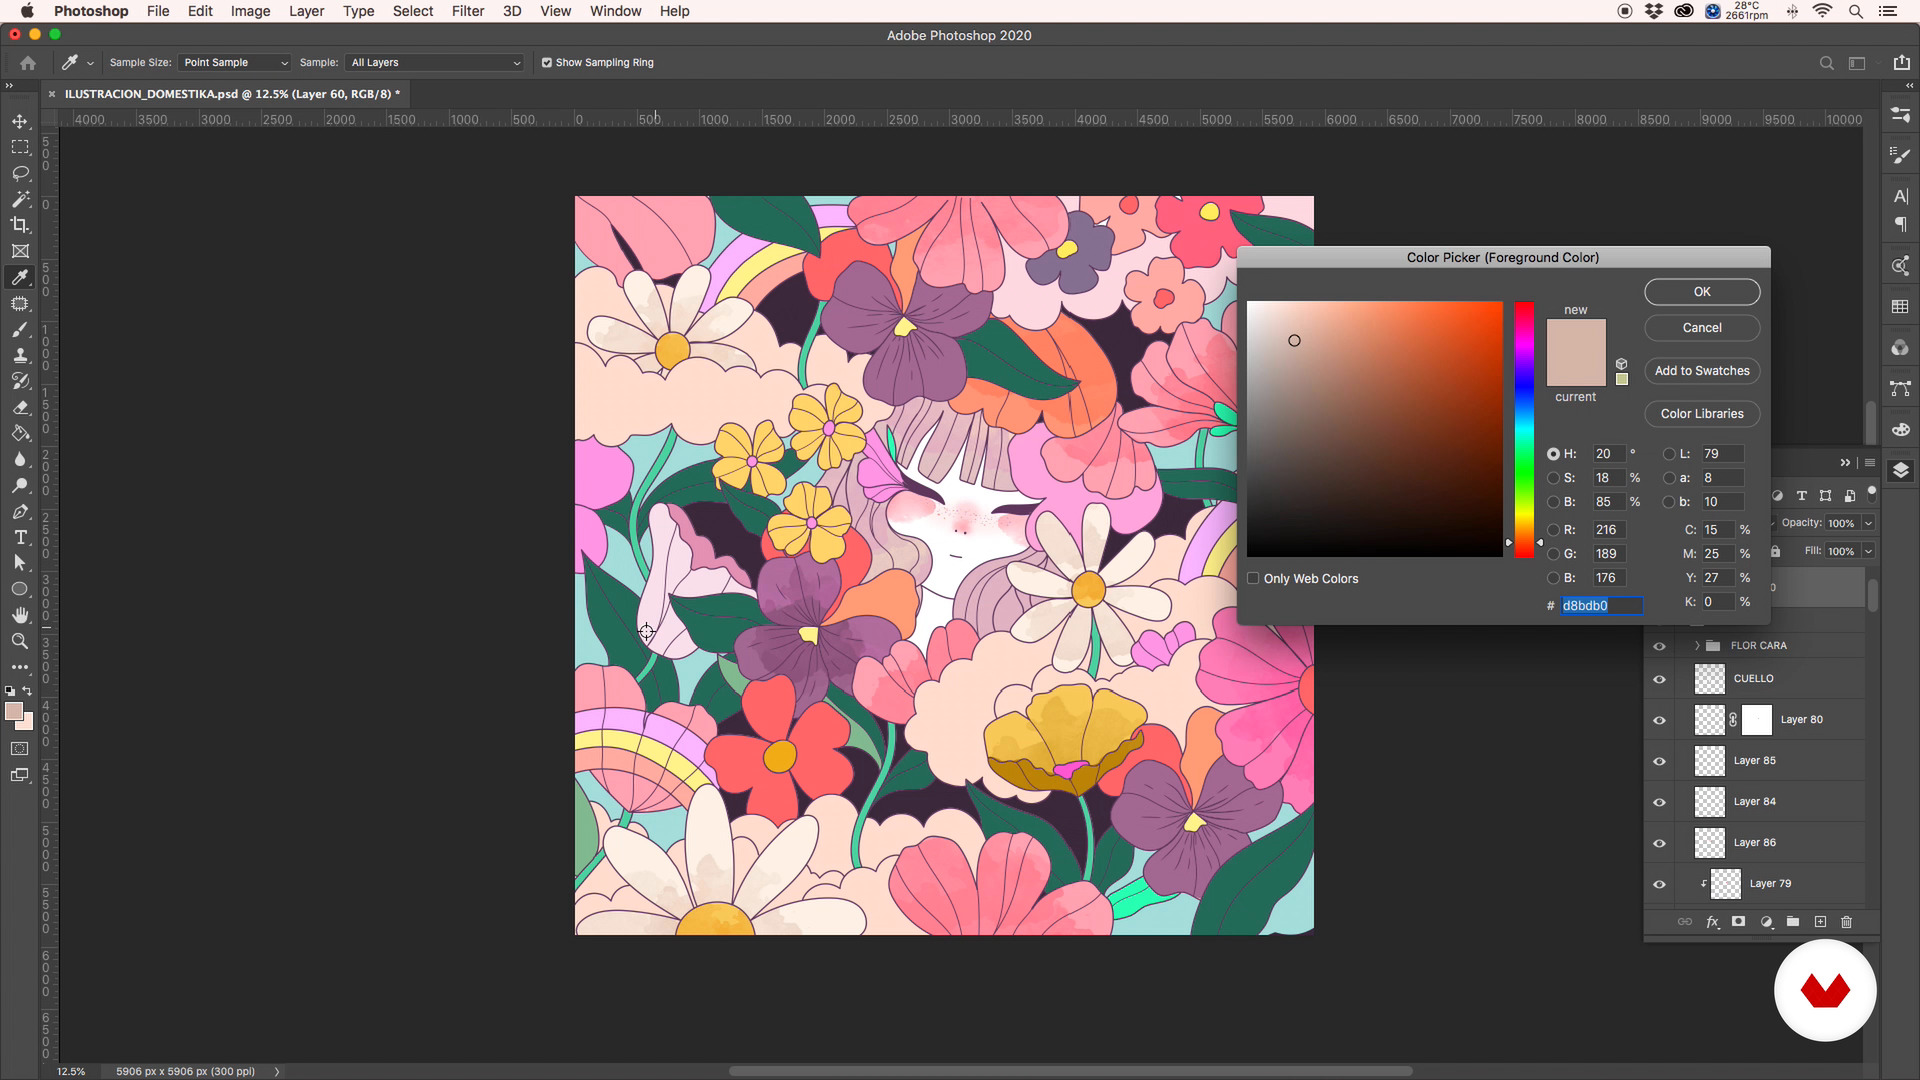
Task: Open the Image menu
Action: 250,11
